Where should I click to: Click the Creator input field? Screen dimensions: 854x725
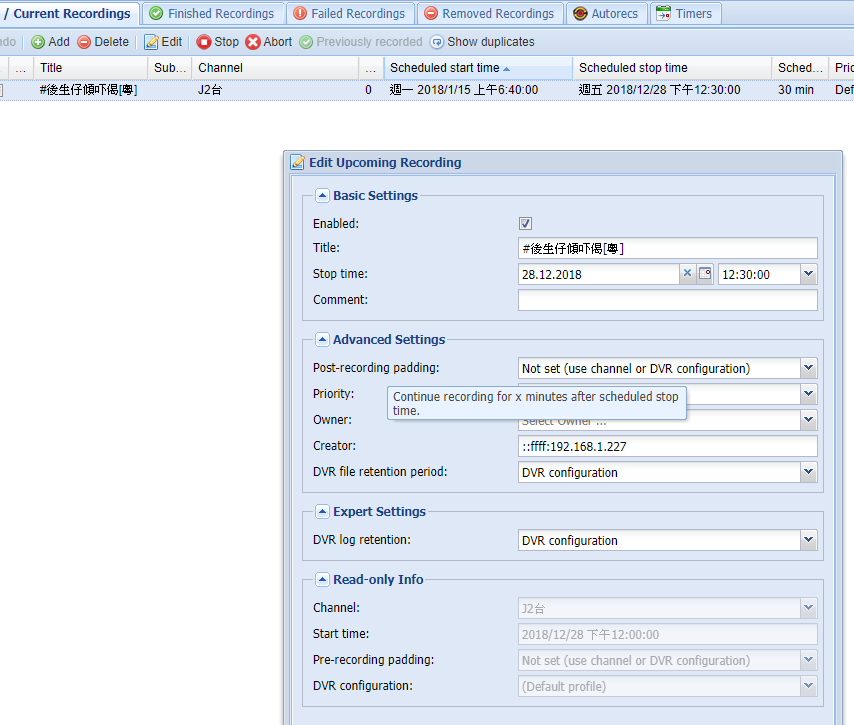pyautogui.click(x=668, y=446)
